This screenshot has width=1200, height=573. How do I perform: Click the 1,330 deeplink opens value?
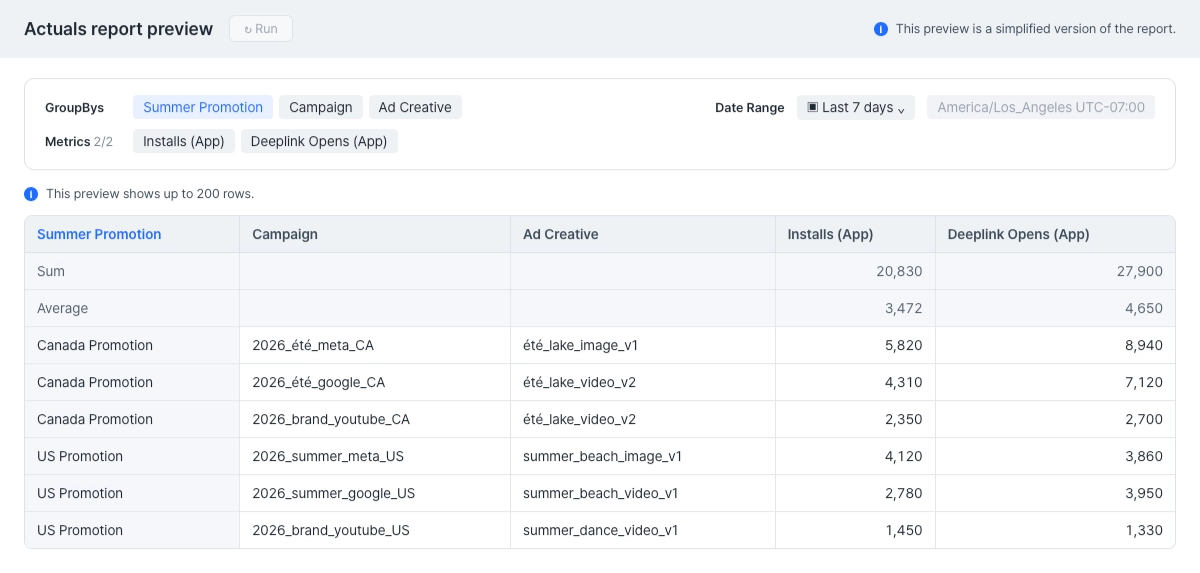coord(1144,530)
